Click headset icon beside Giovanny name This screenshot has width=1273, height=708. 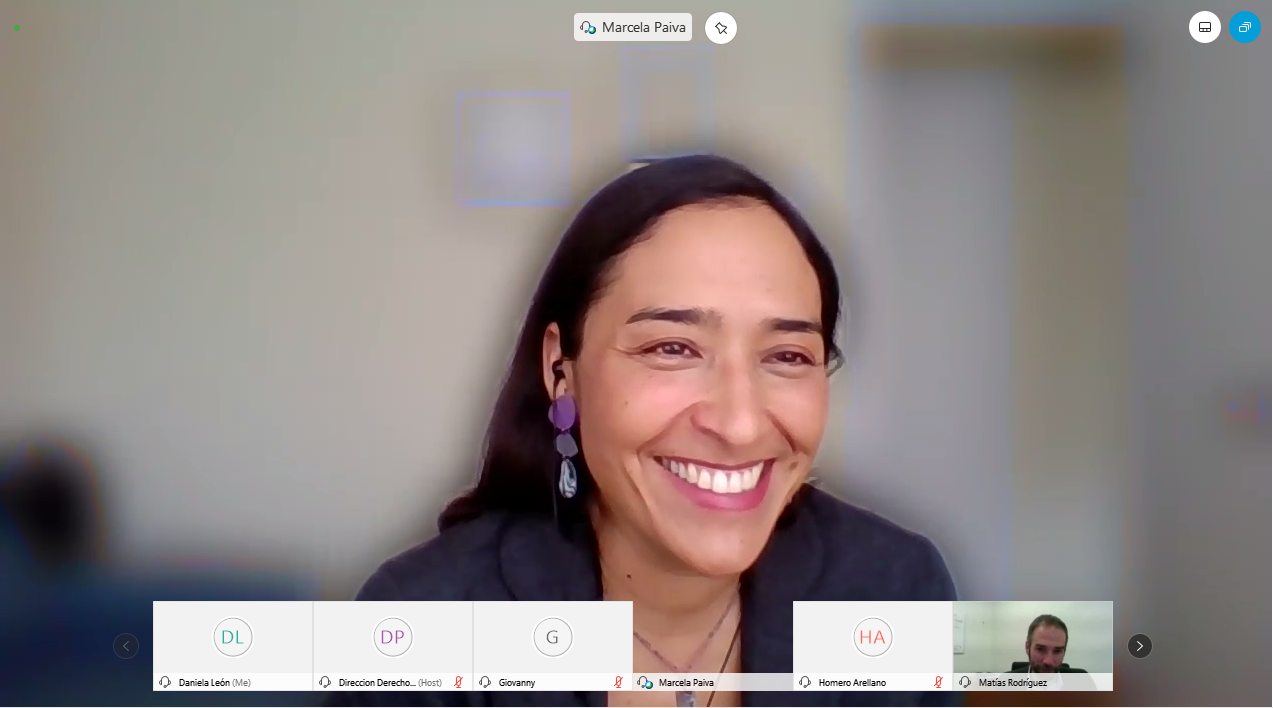point(485,682)
